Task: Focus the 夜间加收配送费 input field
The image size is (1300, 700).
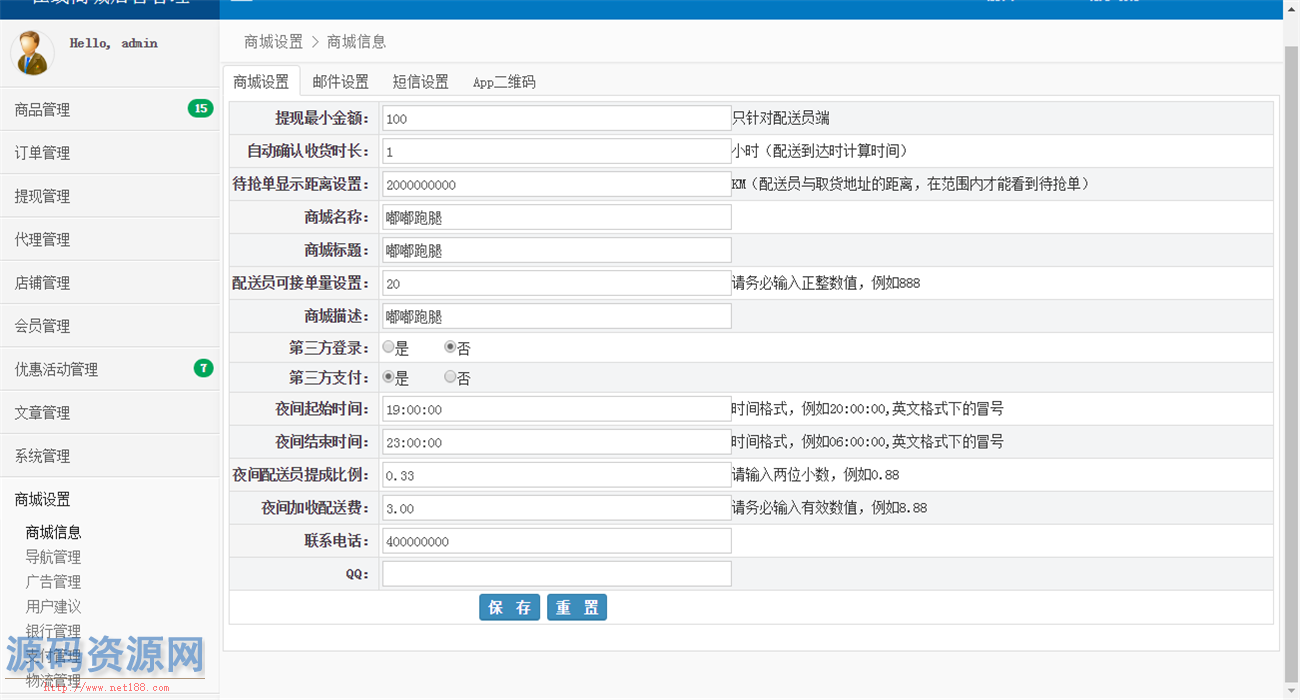Action: [x=557, y=508]
